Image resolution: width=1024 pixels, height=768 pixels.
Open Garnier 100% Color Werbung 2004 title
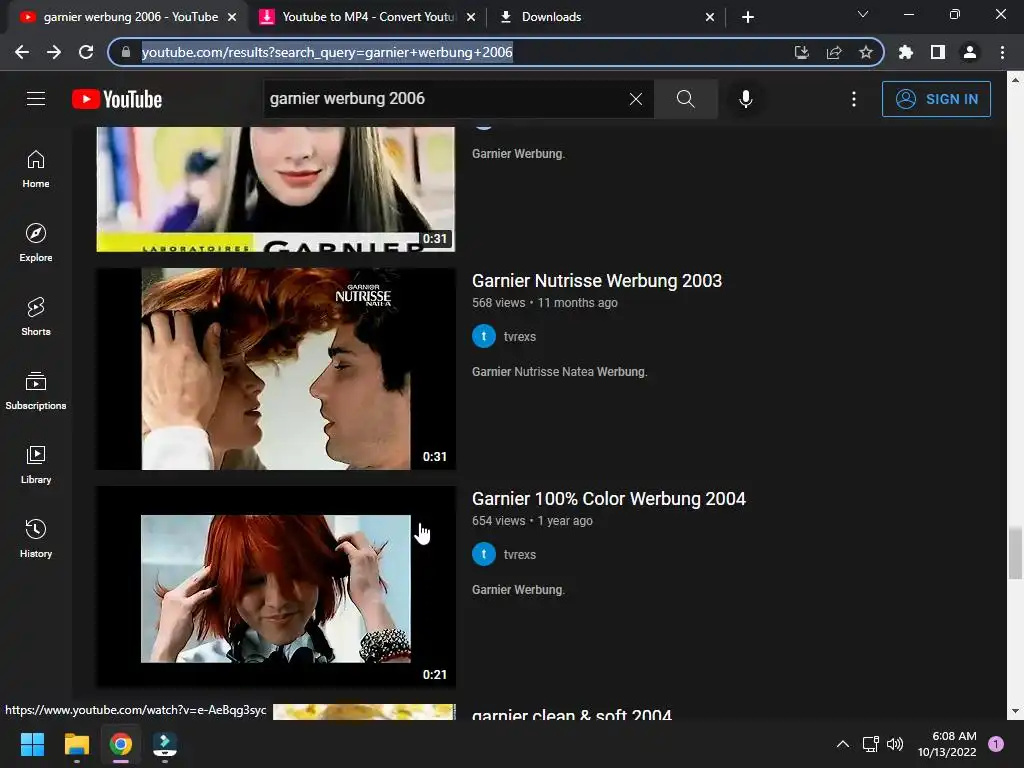(609, 499)
